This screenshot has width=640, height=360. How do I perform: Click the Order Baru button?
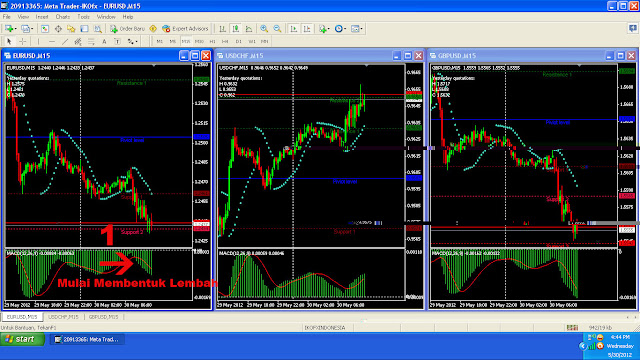(x=127, y=29)
